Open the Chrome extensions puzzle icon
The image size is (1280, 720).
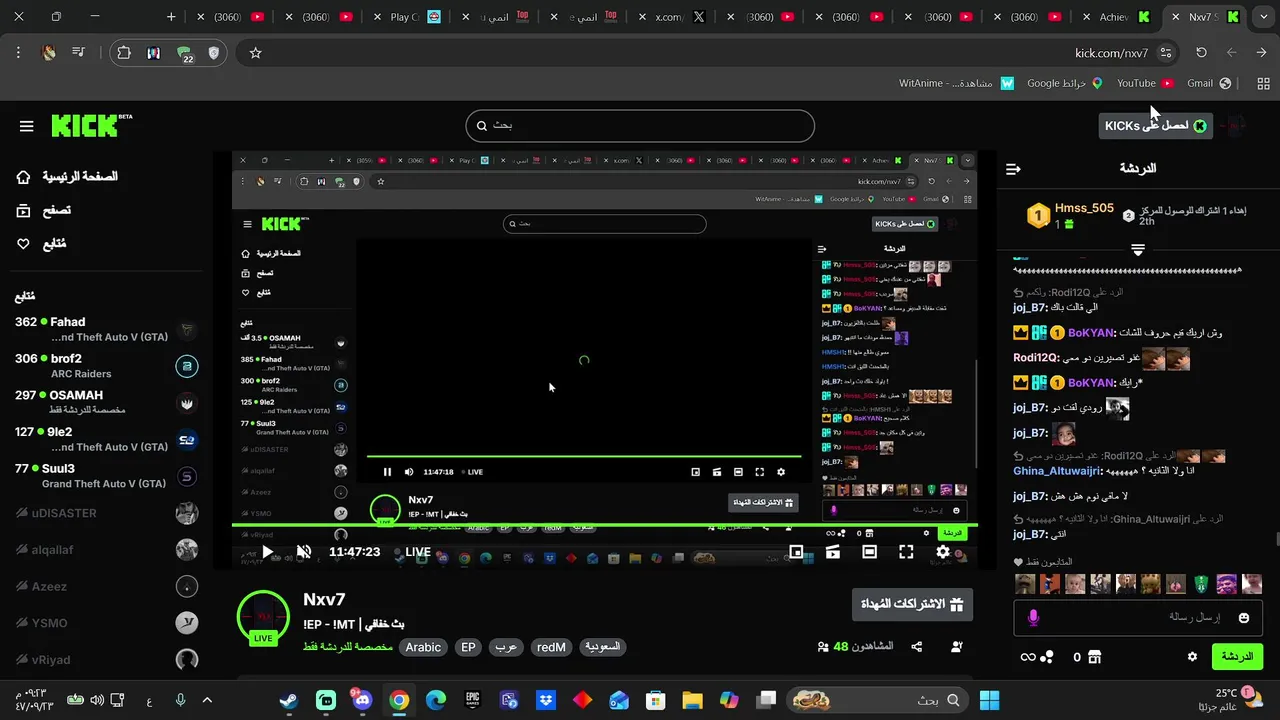point(124,53)
